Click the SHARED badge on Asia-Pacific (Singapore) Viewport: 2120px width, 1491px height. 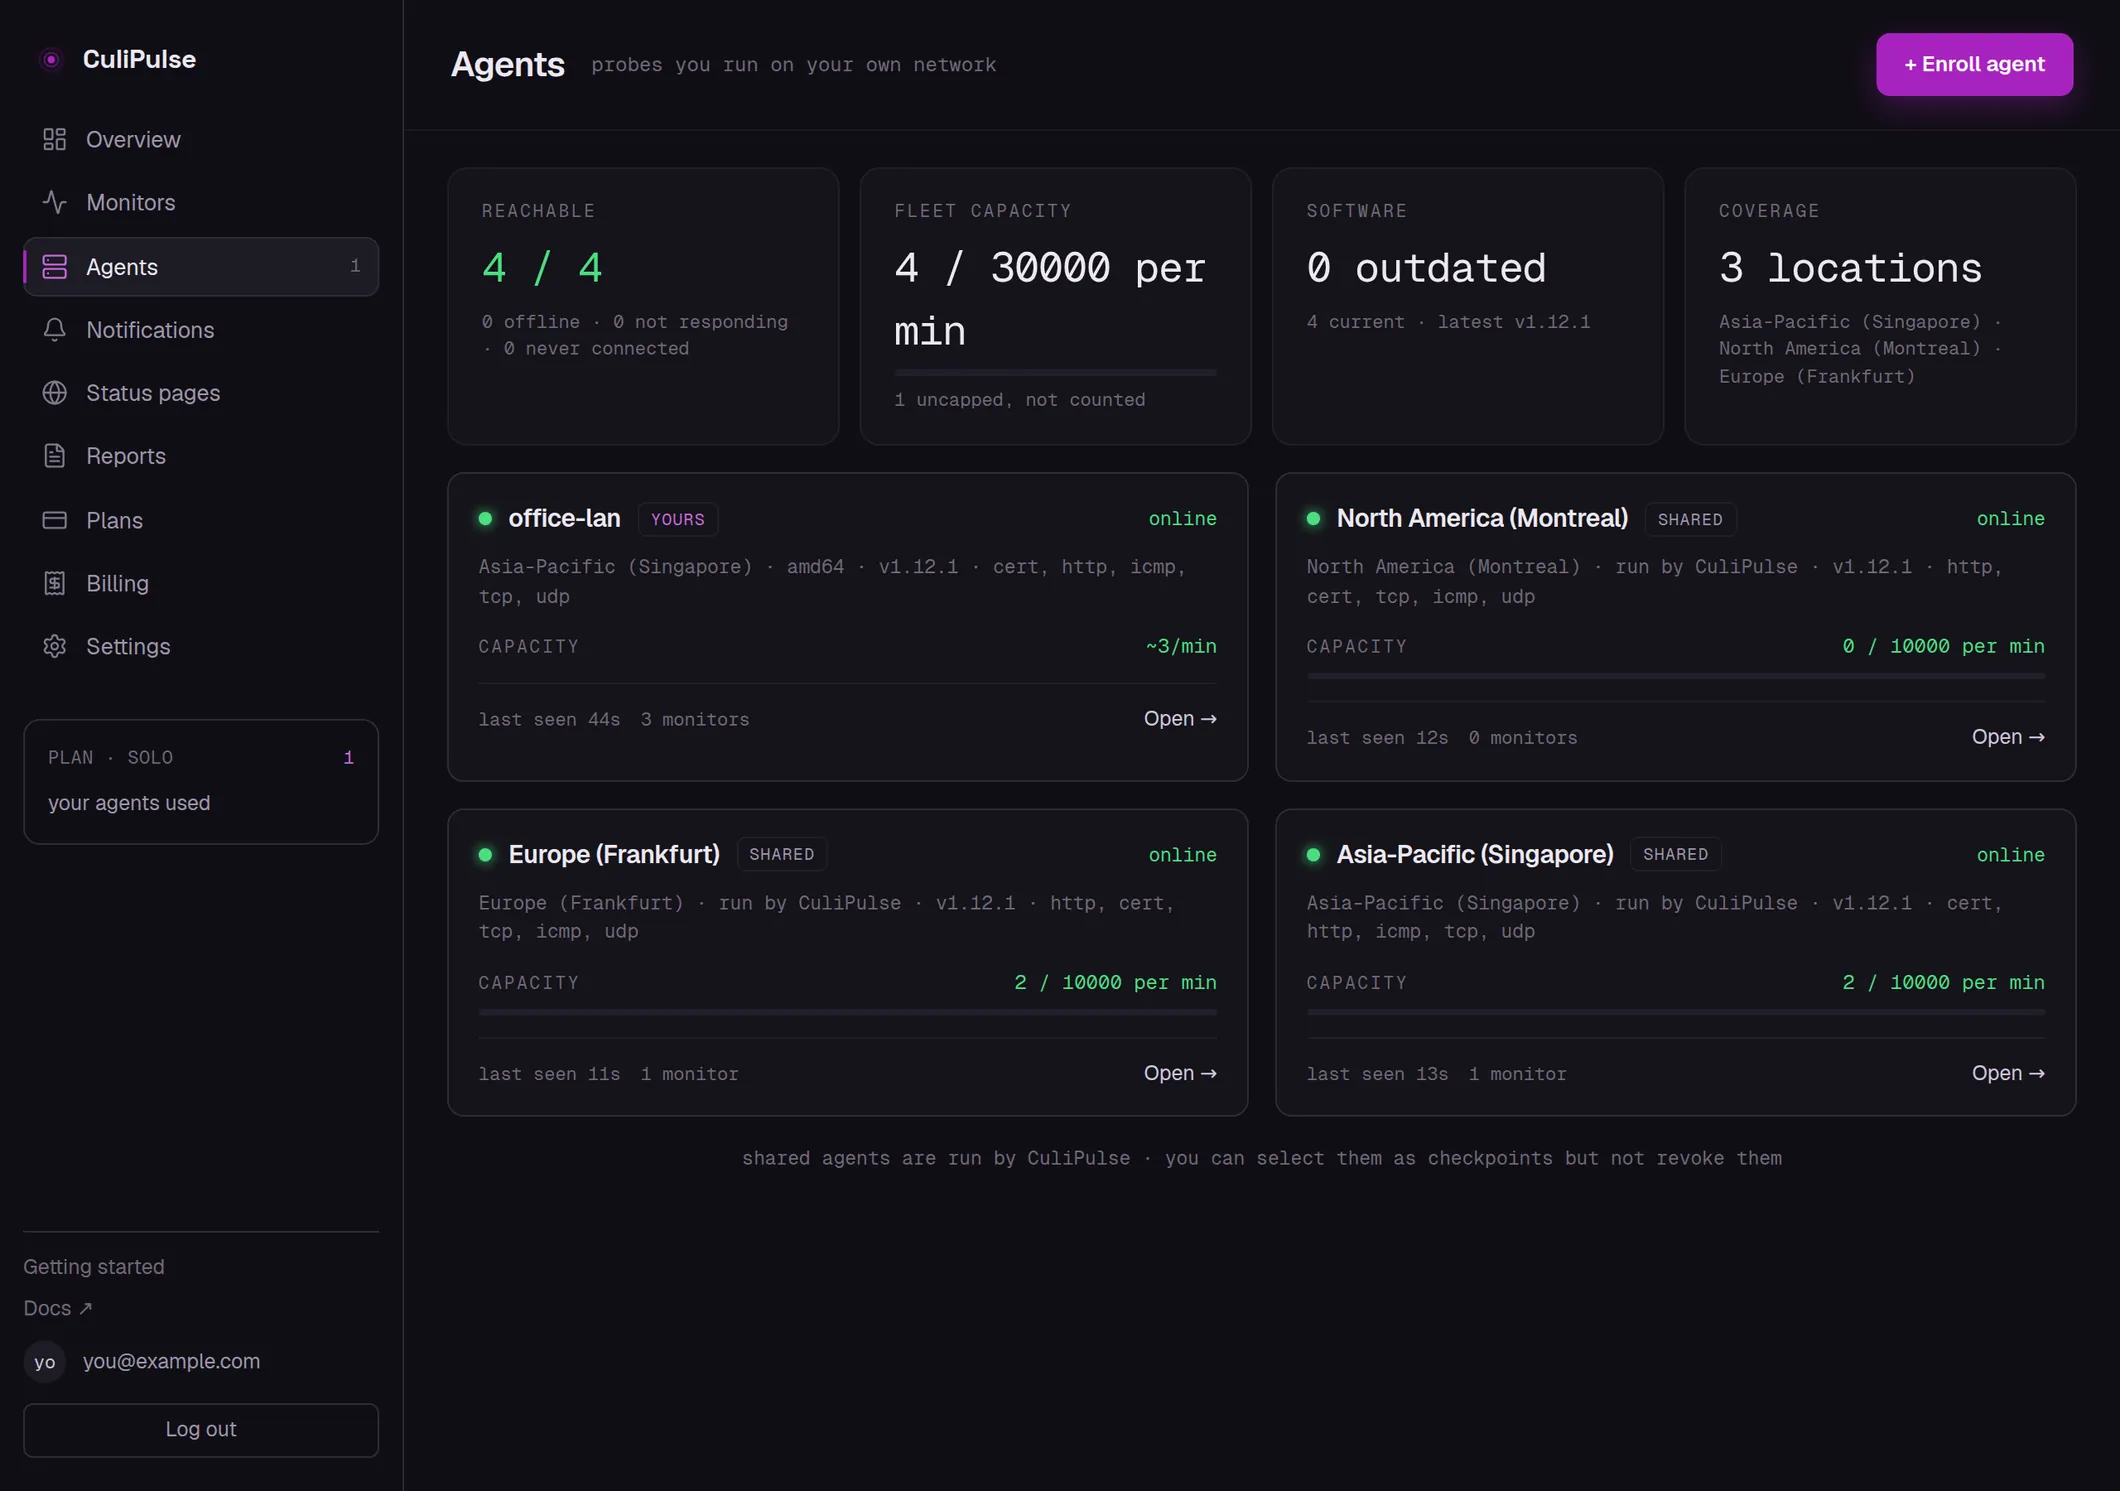(1676, 854)
